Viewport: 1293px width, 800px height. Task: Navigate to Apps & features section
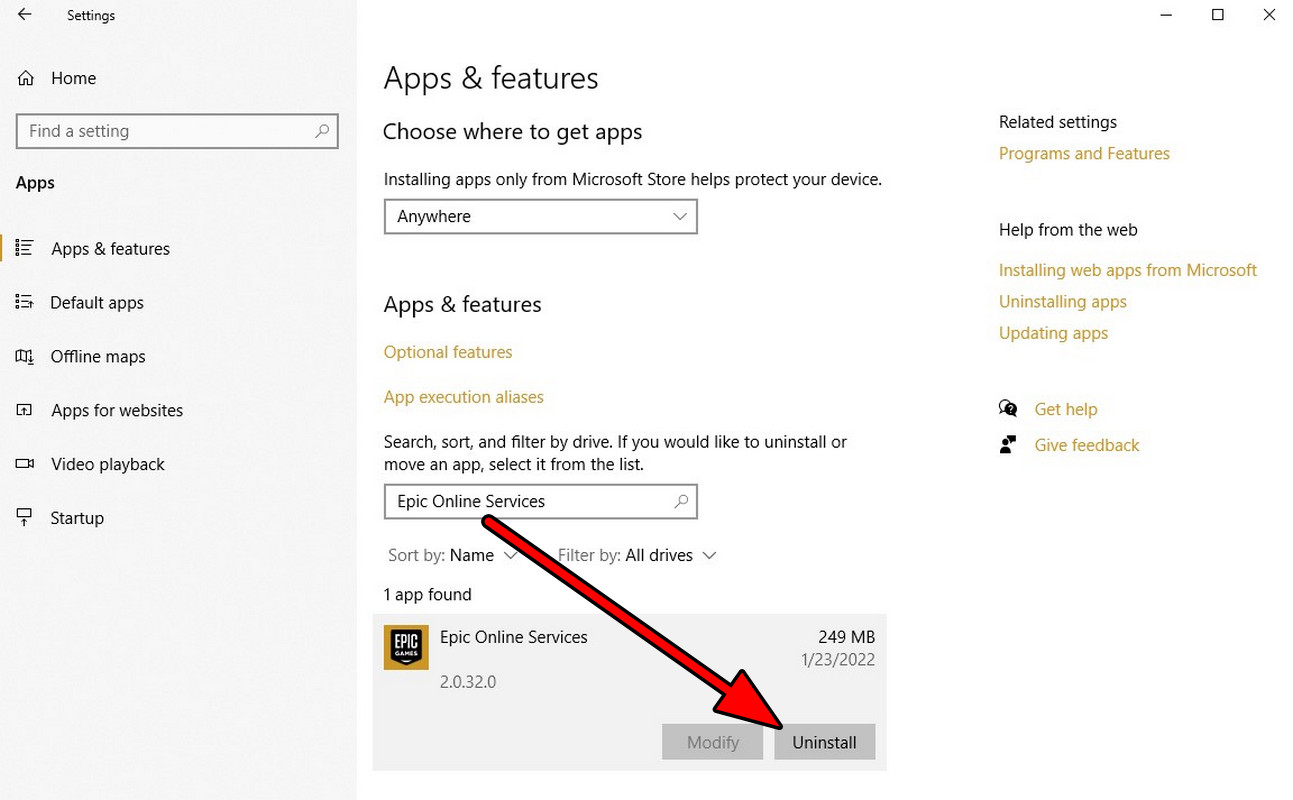[x=110, y=248]
